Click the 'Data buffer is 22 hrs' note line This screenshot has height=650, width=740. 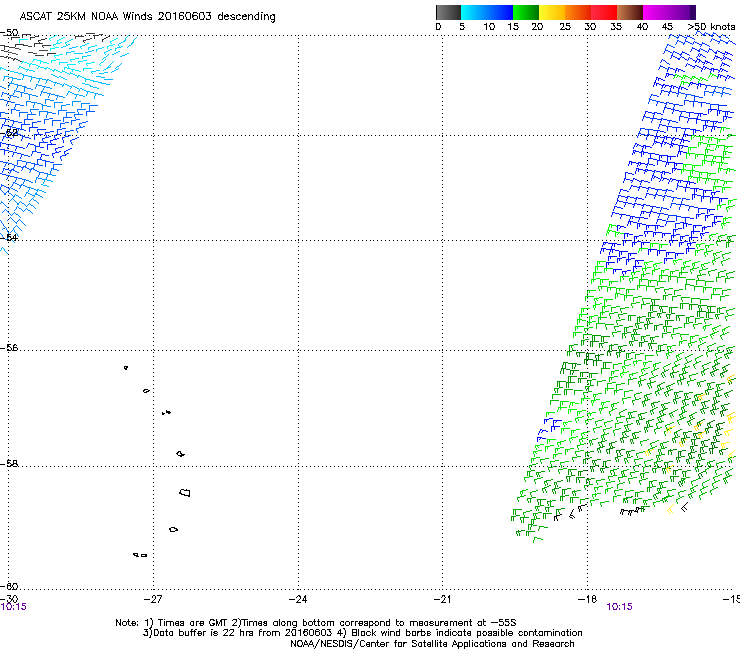point(362,633)
